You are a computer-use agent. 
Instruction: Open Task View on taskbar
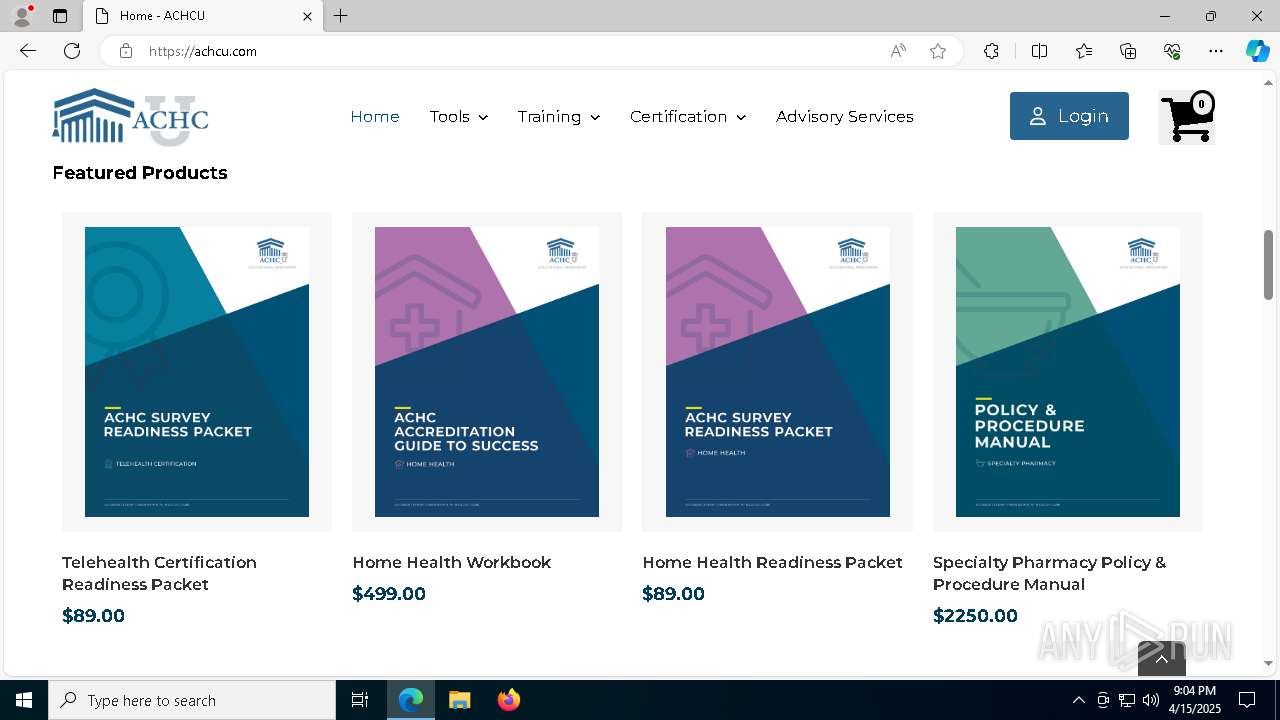pyautogui.click(x=360, y=700)
